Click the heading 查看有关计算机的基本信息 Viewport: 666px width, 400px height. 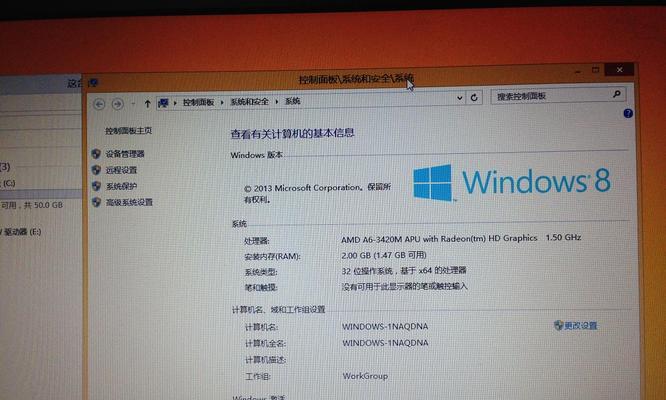click(292, 133)
